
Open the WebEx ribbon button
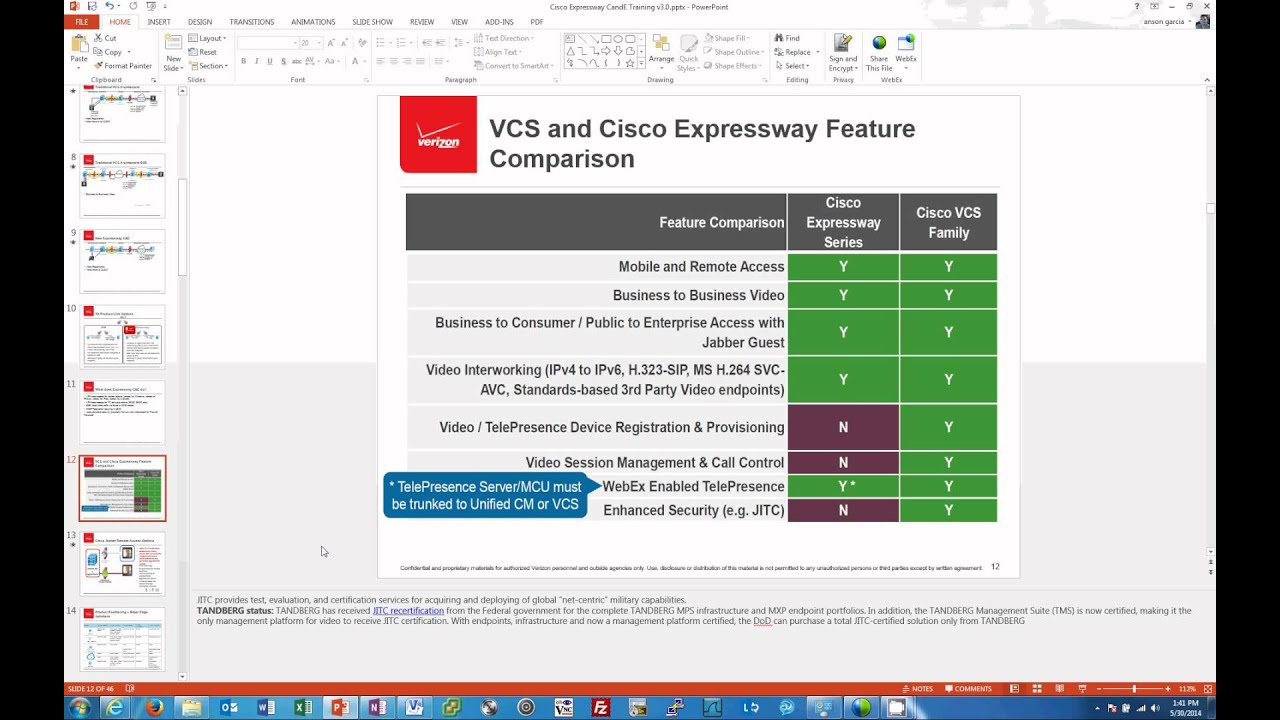[906, 49]
